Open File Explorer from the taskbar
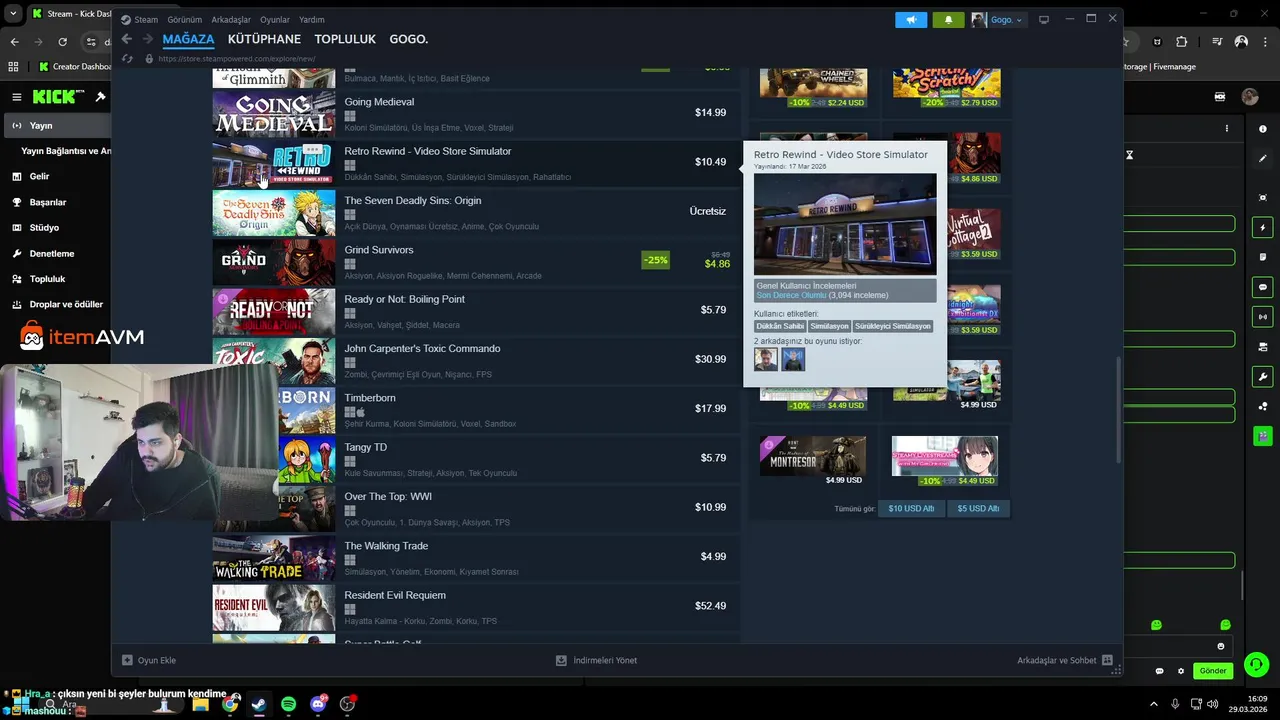1280x720 pixels. (x=200, y=704)
